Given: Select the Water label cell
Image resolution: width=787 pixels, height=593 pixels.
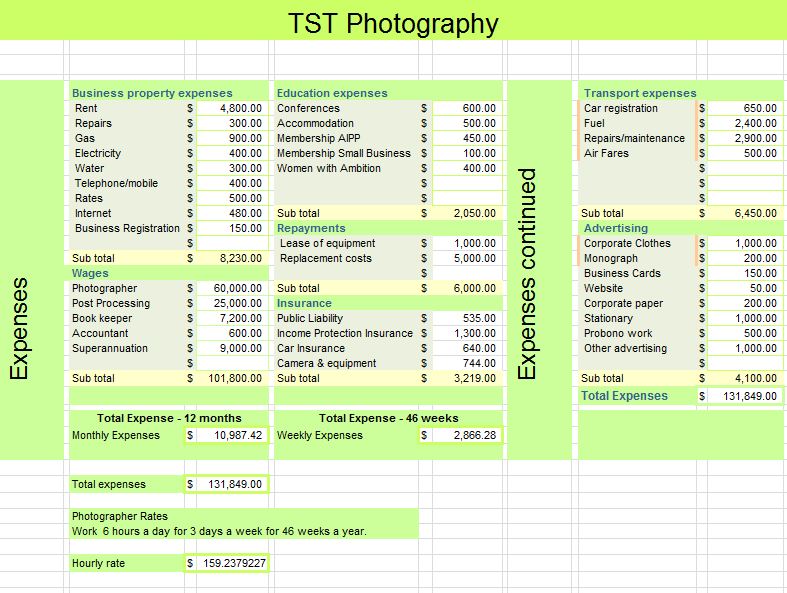Looking at the screenshot, I should point(127,168).
